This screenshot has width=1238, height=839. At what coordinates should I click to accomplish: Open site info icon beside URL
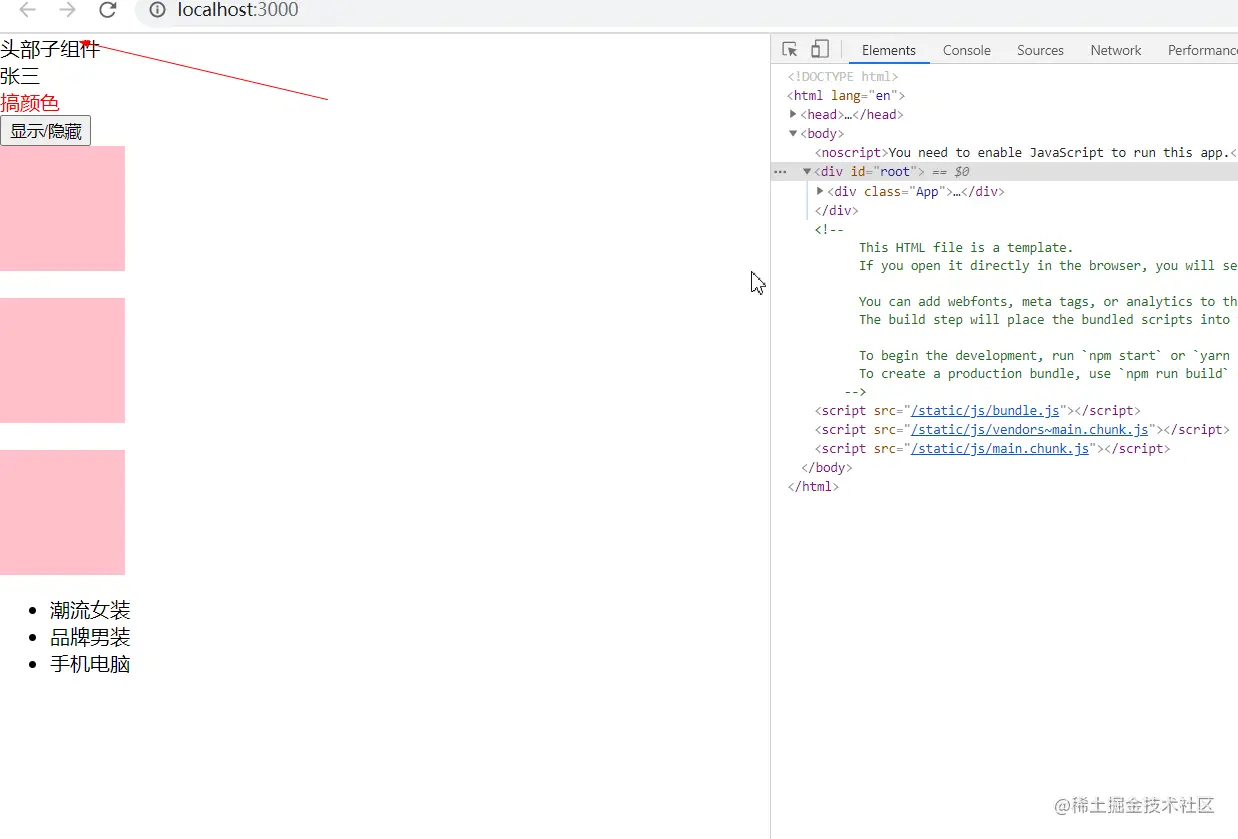[157, 10]
